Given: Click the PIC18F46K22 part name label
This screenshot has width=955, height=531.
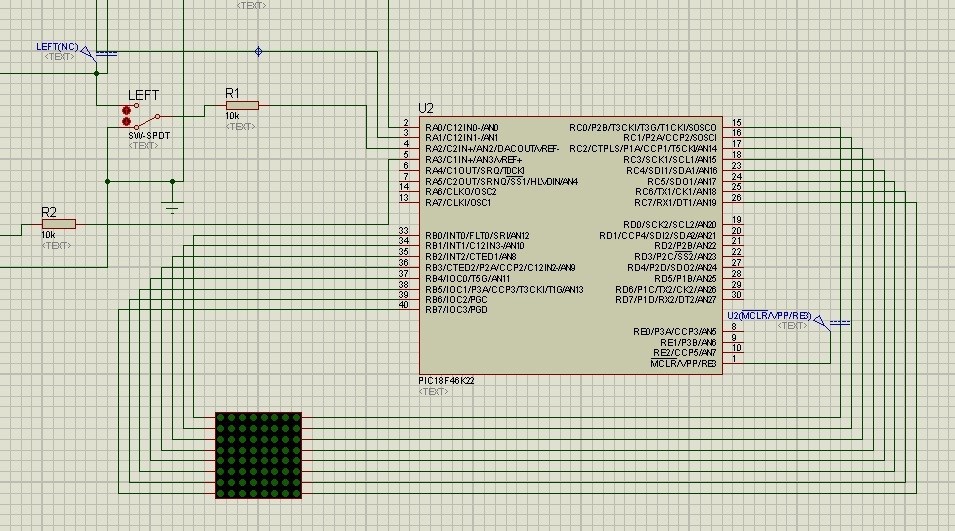Looking at the screenshot, I should [446, 381].
